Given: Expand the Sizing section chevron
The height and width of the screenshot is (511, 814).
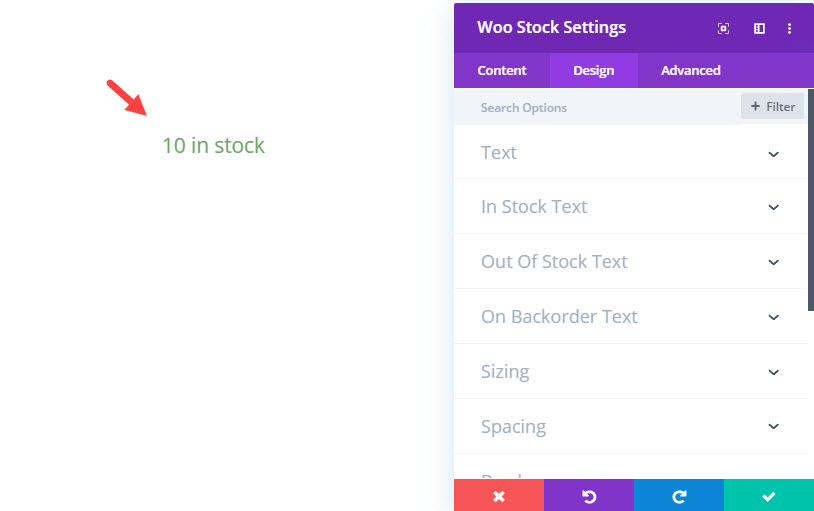Looking at the screenshot, I should 774,372.
